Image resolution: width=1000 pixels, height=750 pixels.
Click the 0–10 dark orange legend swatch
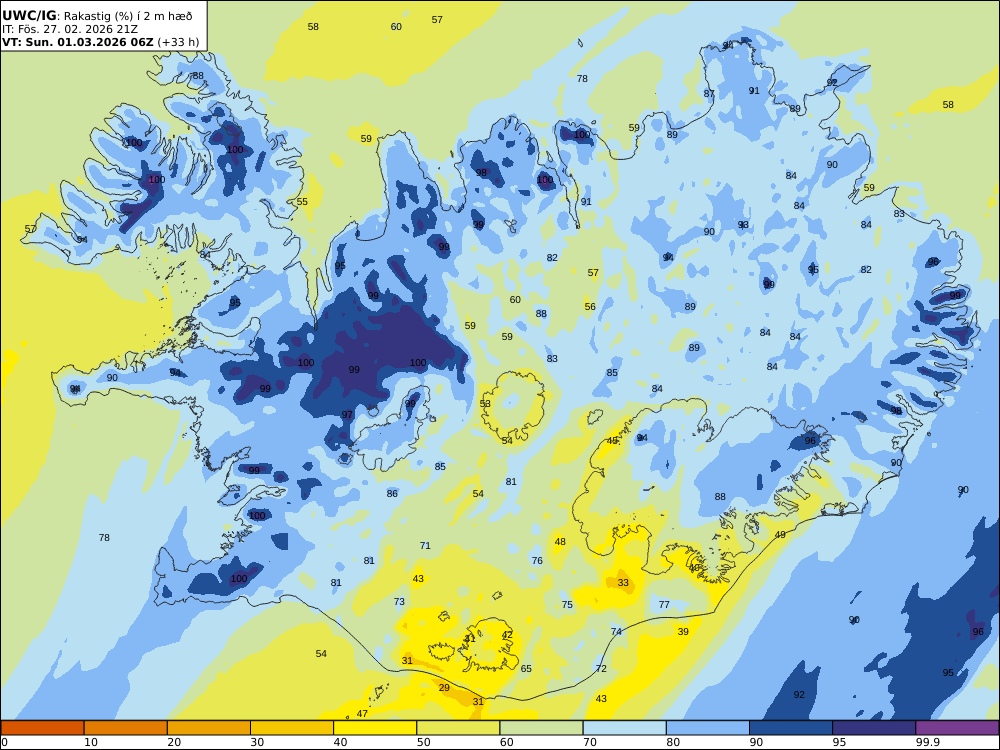pos(42,728)
